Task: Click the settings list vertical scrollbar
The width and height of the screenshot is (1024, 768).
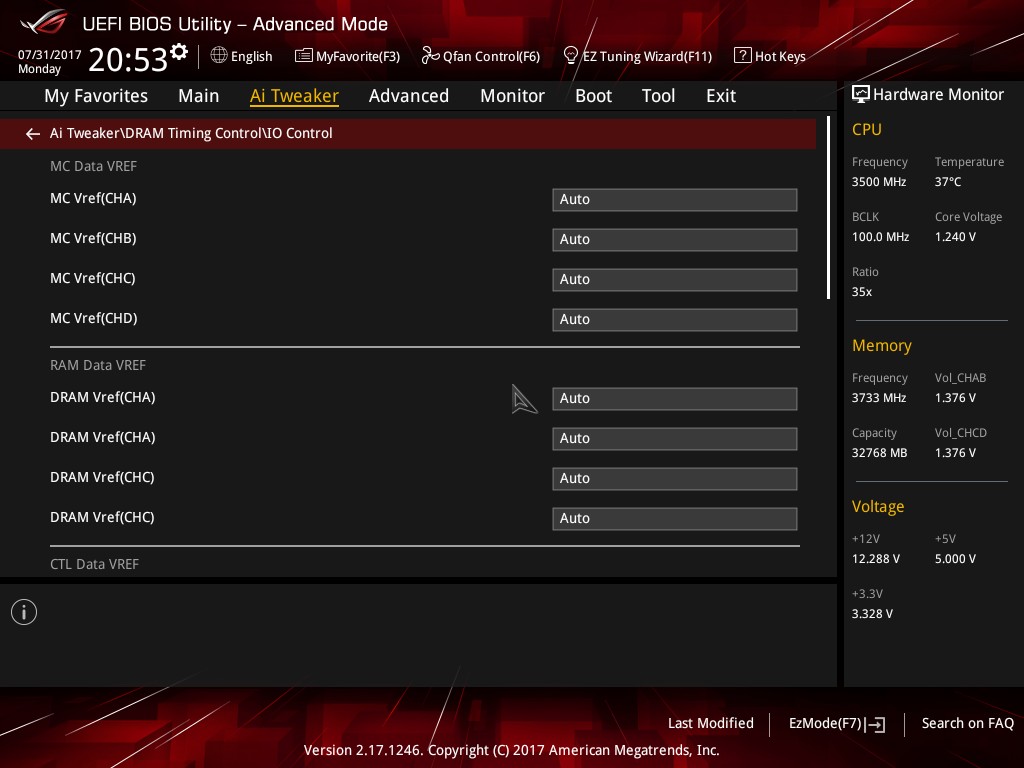Action: (829, 208)
